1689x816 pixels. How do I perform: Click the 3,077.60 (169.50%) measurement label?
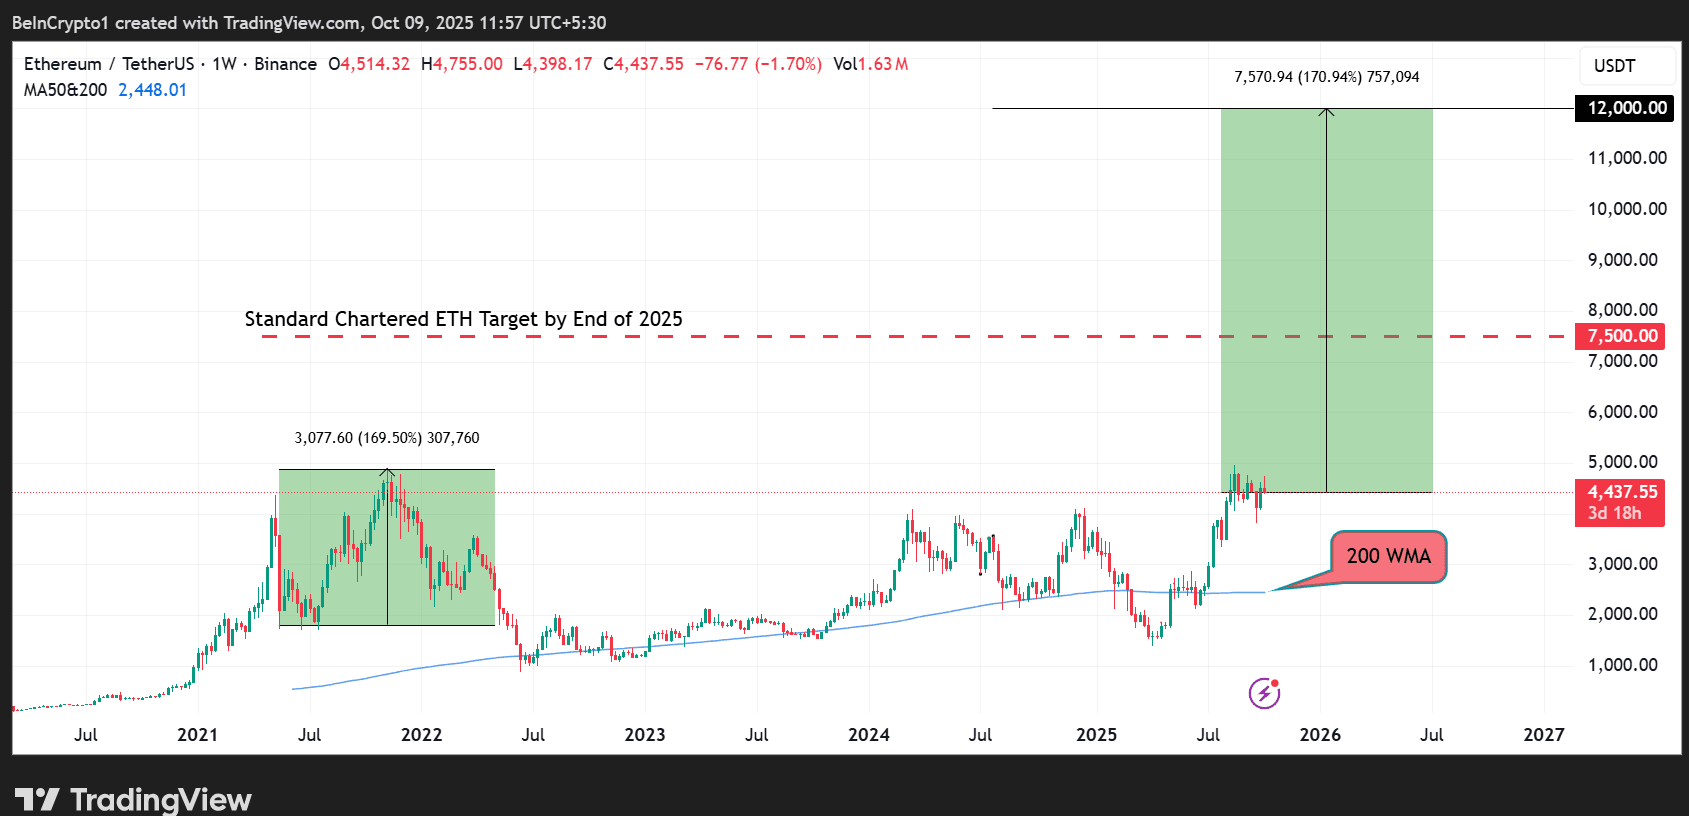(x=387, y=438)
